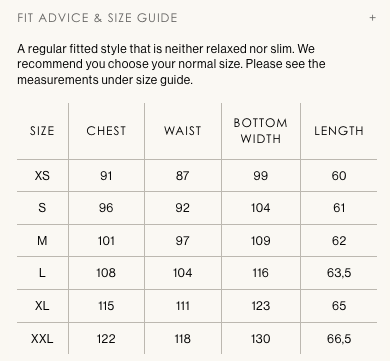This screenshot has width=390, height=361.
Task: Select the XXL bottom width value 130
Action: click(261, 339)
